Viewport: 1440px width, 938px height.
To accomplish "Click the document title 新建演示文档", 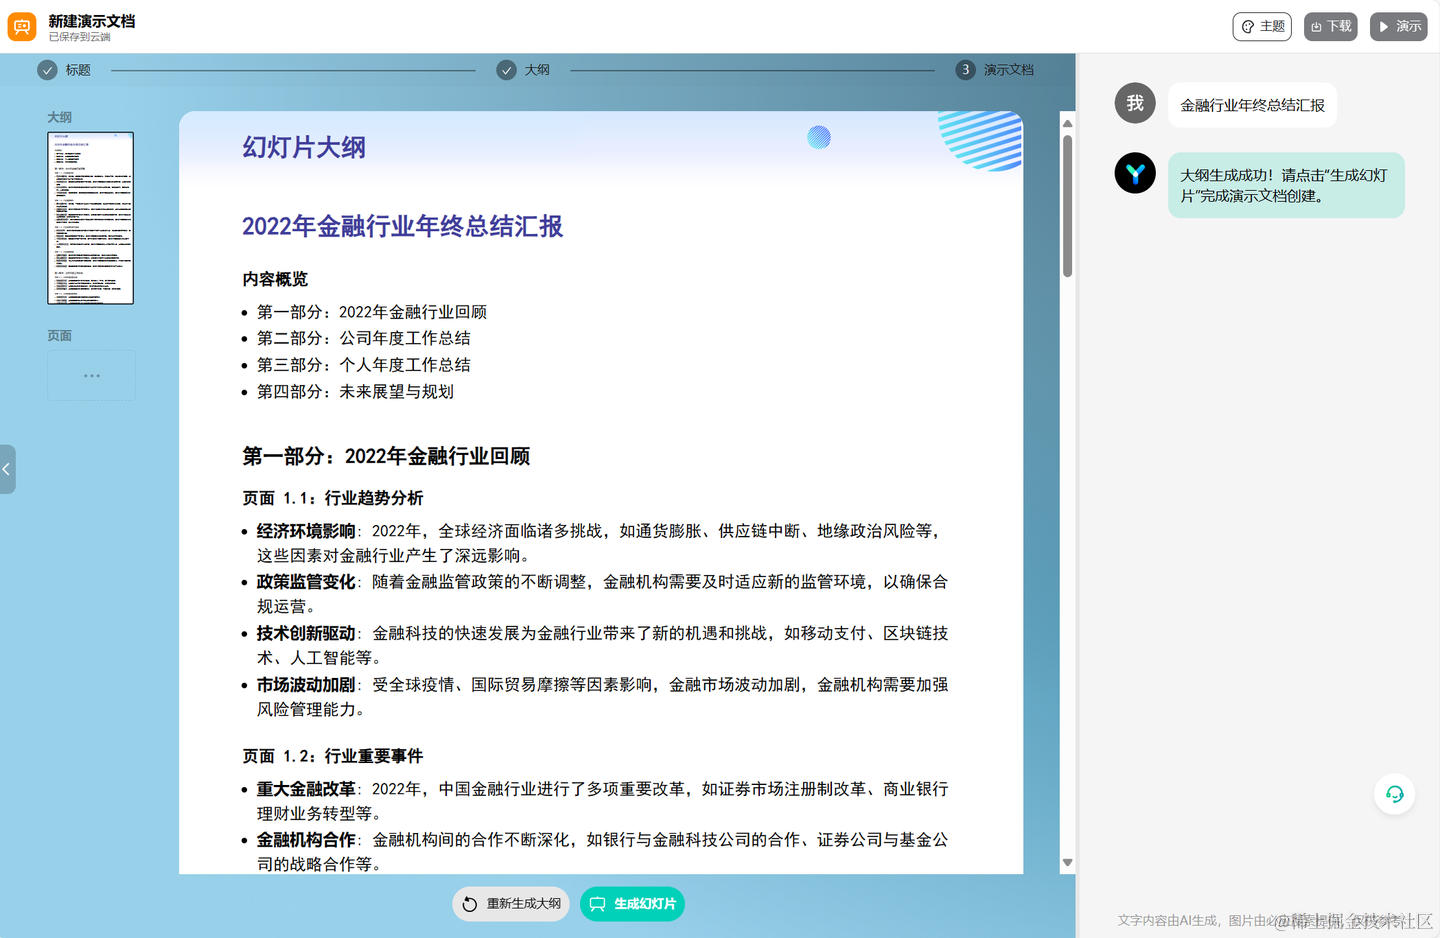I will (x=92, y=21).
